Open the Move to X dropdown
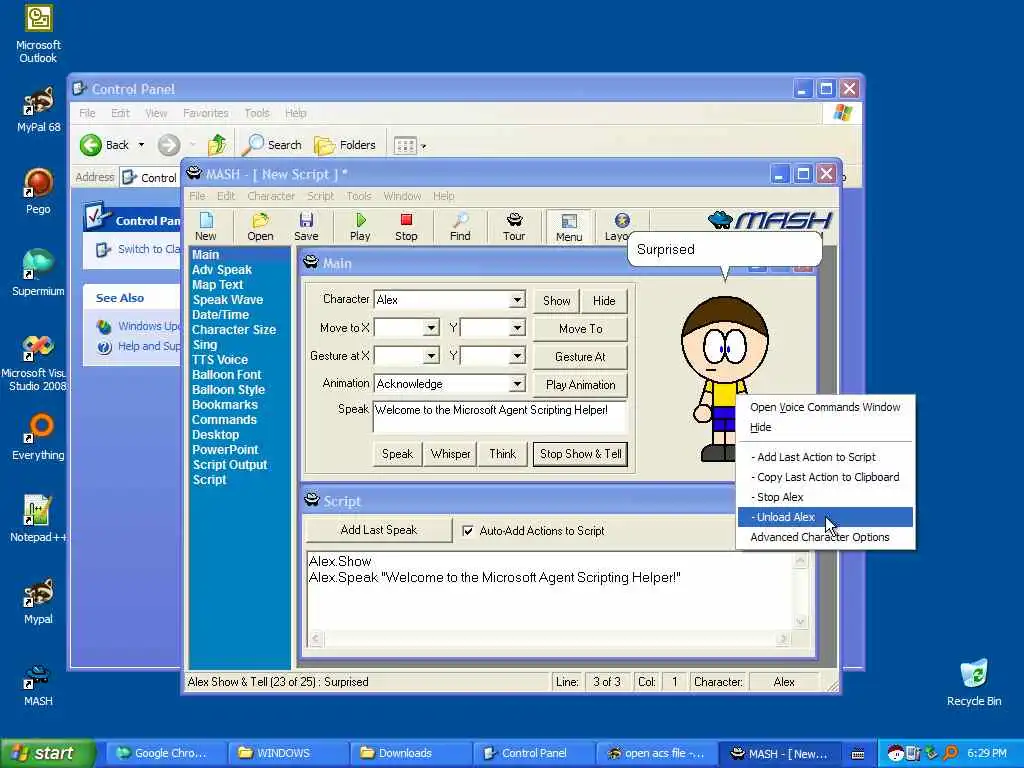The image size is (1024, 768). click(431, 328)
